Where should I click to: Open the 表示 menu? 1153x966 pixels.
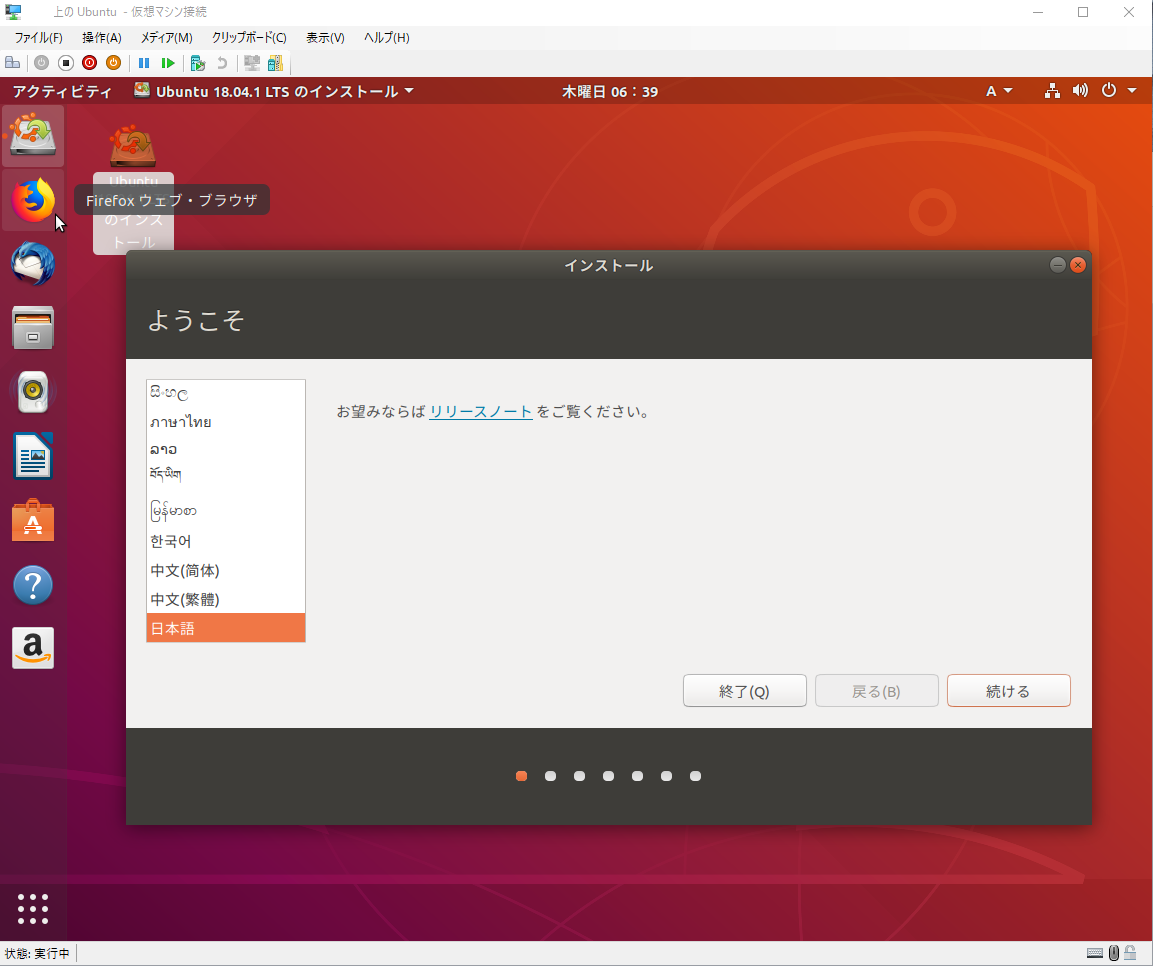point(324,37)
